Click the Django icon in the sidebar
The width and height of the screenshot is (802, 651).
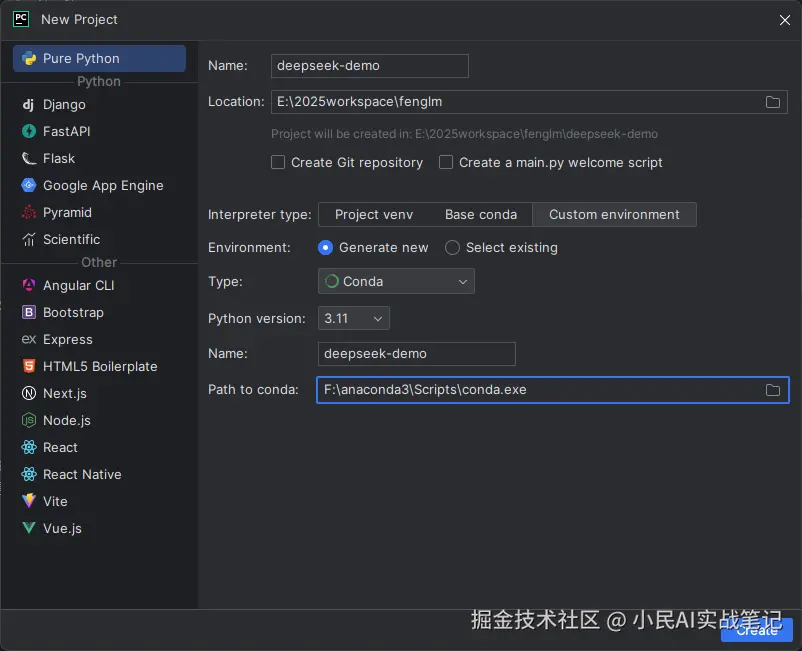coord(29,105)
